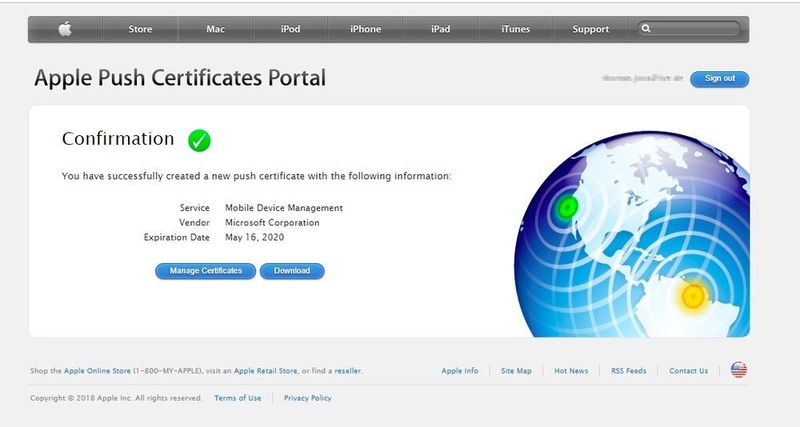Open the Terms of Use link
Screen dimensions: 800x427
pos(237,398)
